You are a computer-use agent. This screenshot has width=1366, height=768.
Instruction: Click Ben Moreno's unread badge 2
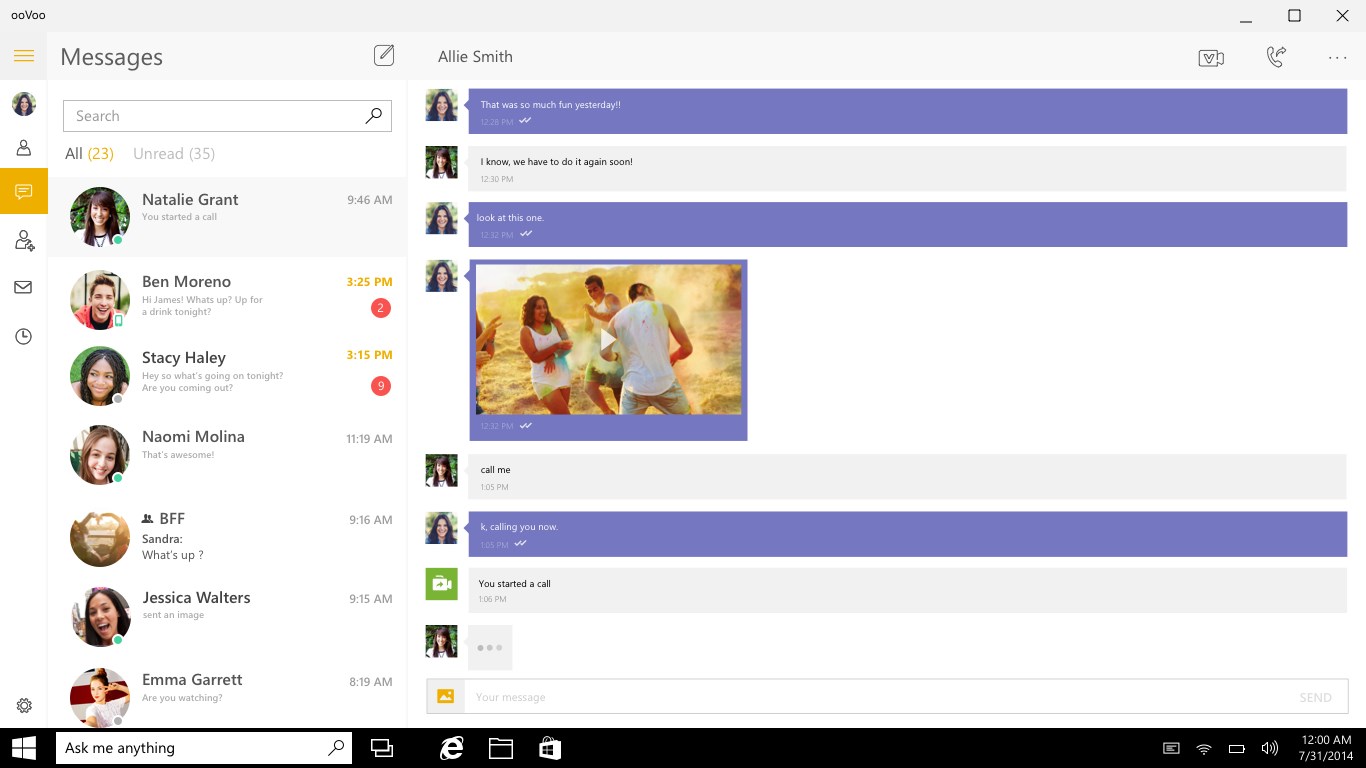pos(381,308)
